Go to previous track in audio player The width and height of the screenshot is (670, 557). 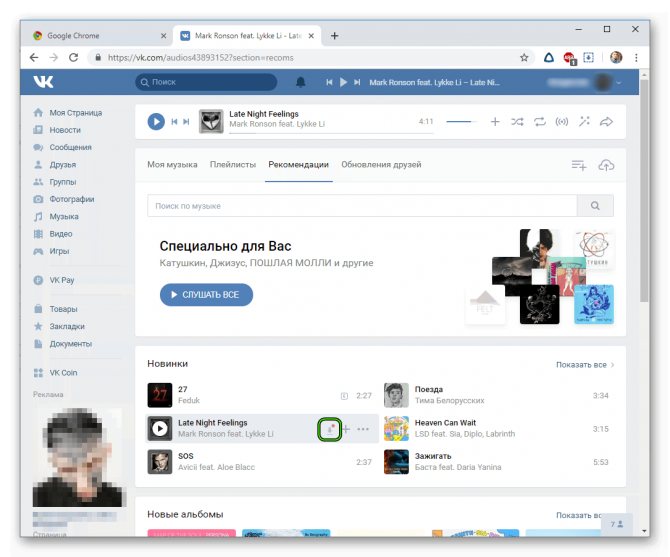click(x=174, y=122)
